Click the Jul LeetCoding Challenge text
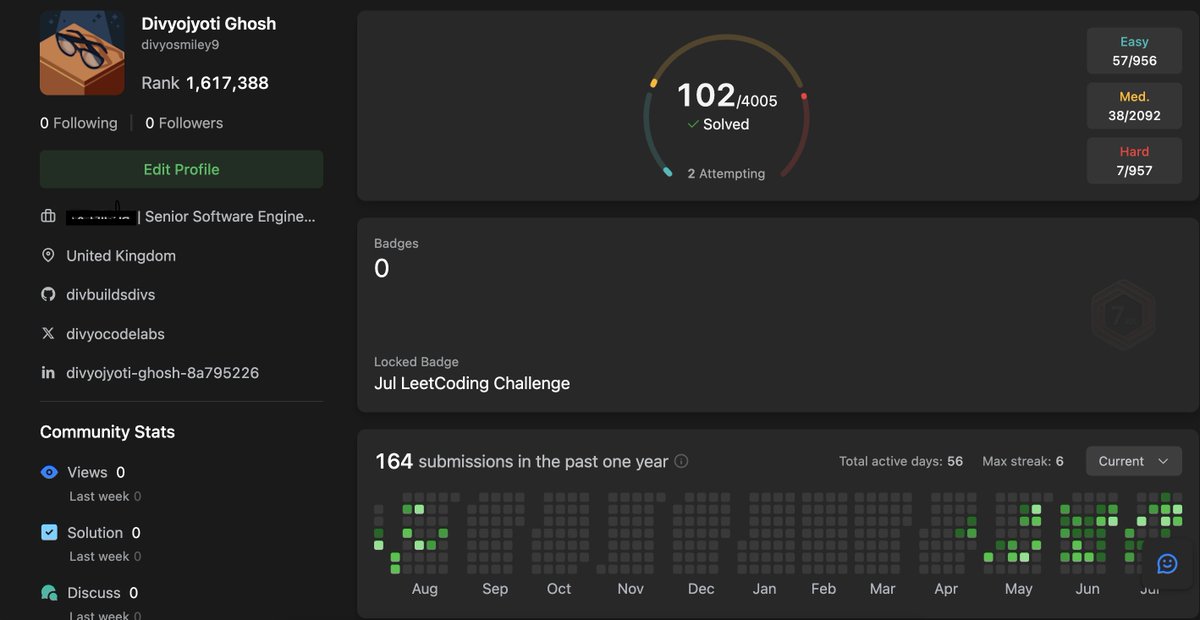This screenshot has height=620, width=1200. [x=472, y=383]
